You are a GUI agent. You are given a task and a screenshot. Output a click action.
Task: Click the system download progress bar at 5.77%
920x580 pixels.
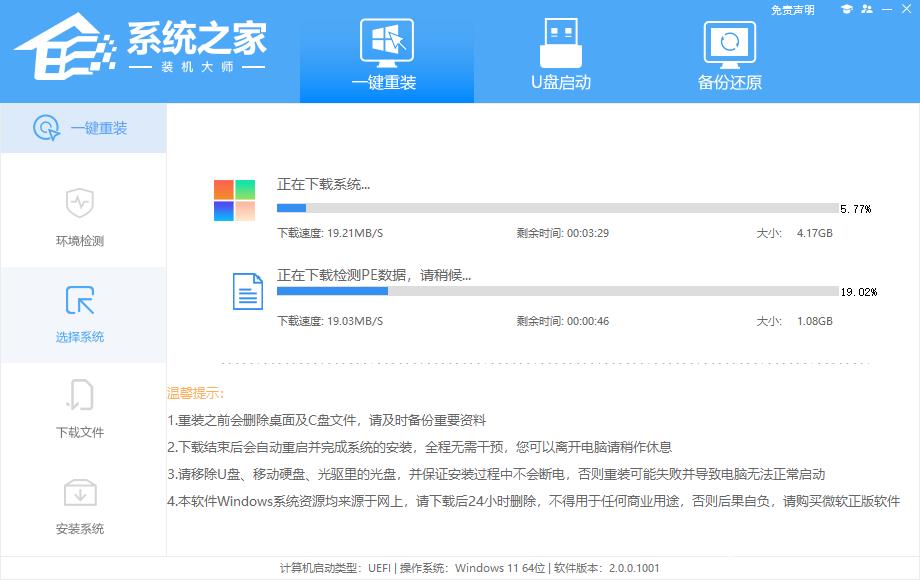(x=550, y=206)
